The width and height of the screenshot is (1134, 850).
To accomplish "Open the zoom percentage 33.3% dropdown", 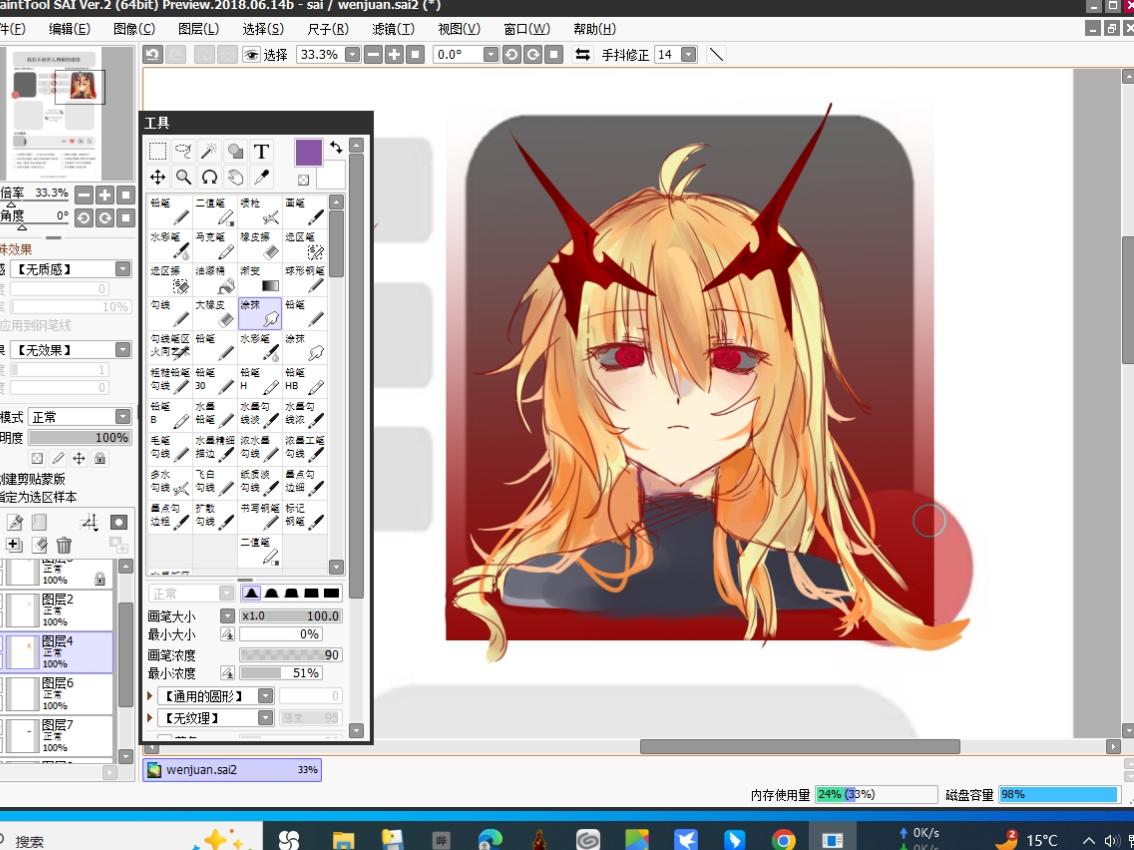I will (352, 55).
